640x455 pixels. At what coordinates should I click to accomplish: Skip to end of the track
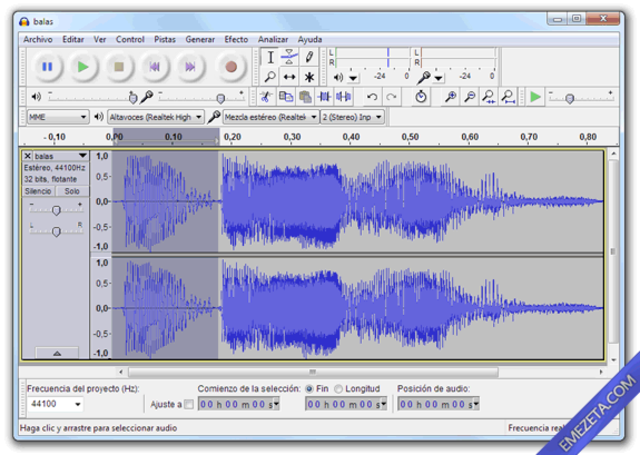pyautogui.click(x=190, y=67)
